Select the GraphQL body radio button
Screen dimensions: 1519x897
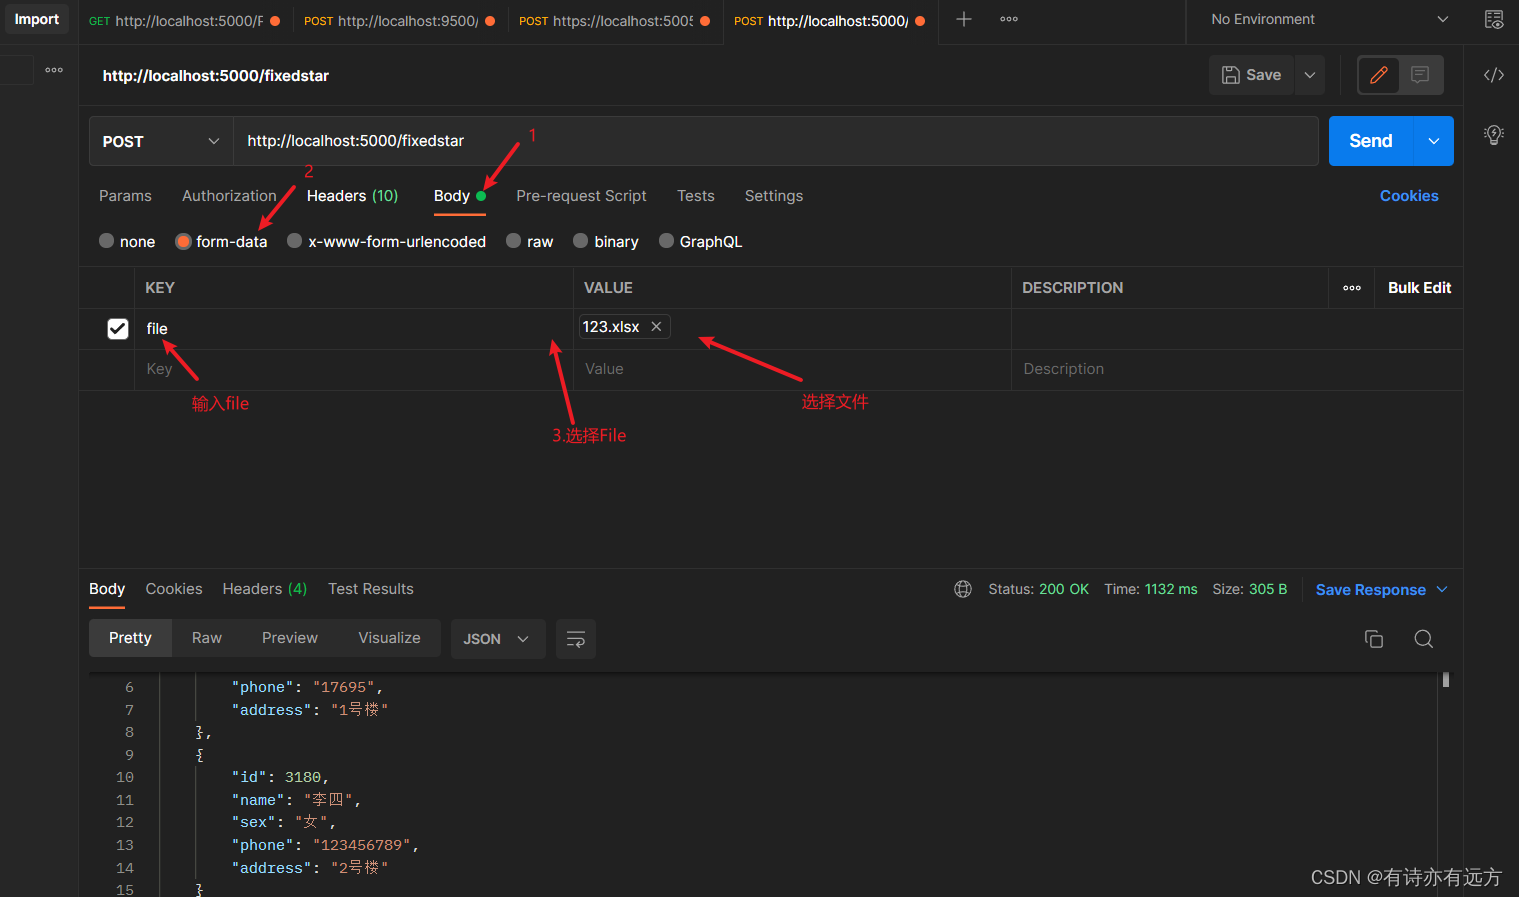coord(666,241)
